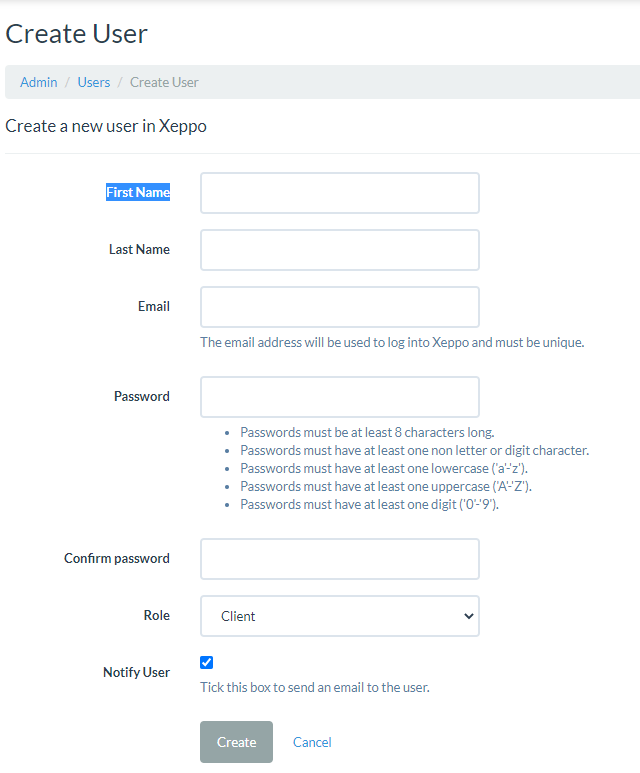Click the Create User page heading
The image size is (640, 773).
click(77, 33)
